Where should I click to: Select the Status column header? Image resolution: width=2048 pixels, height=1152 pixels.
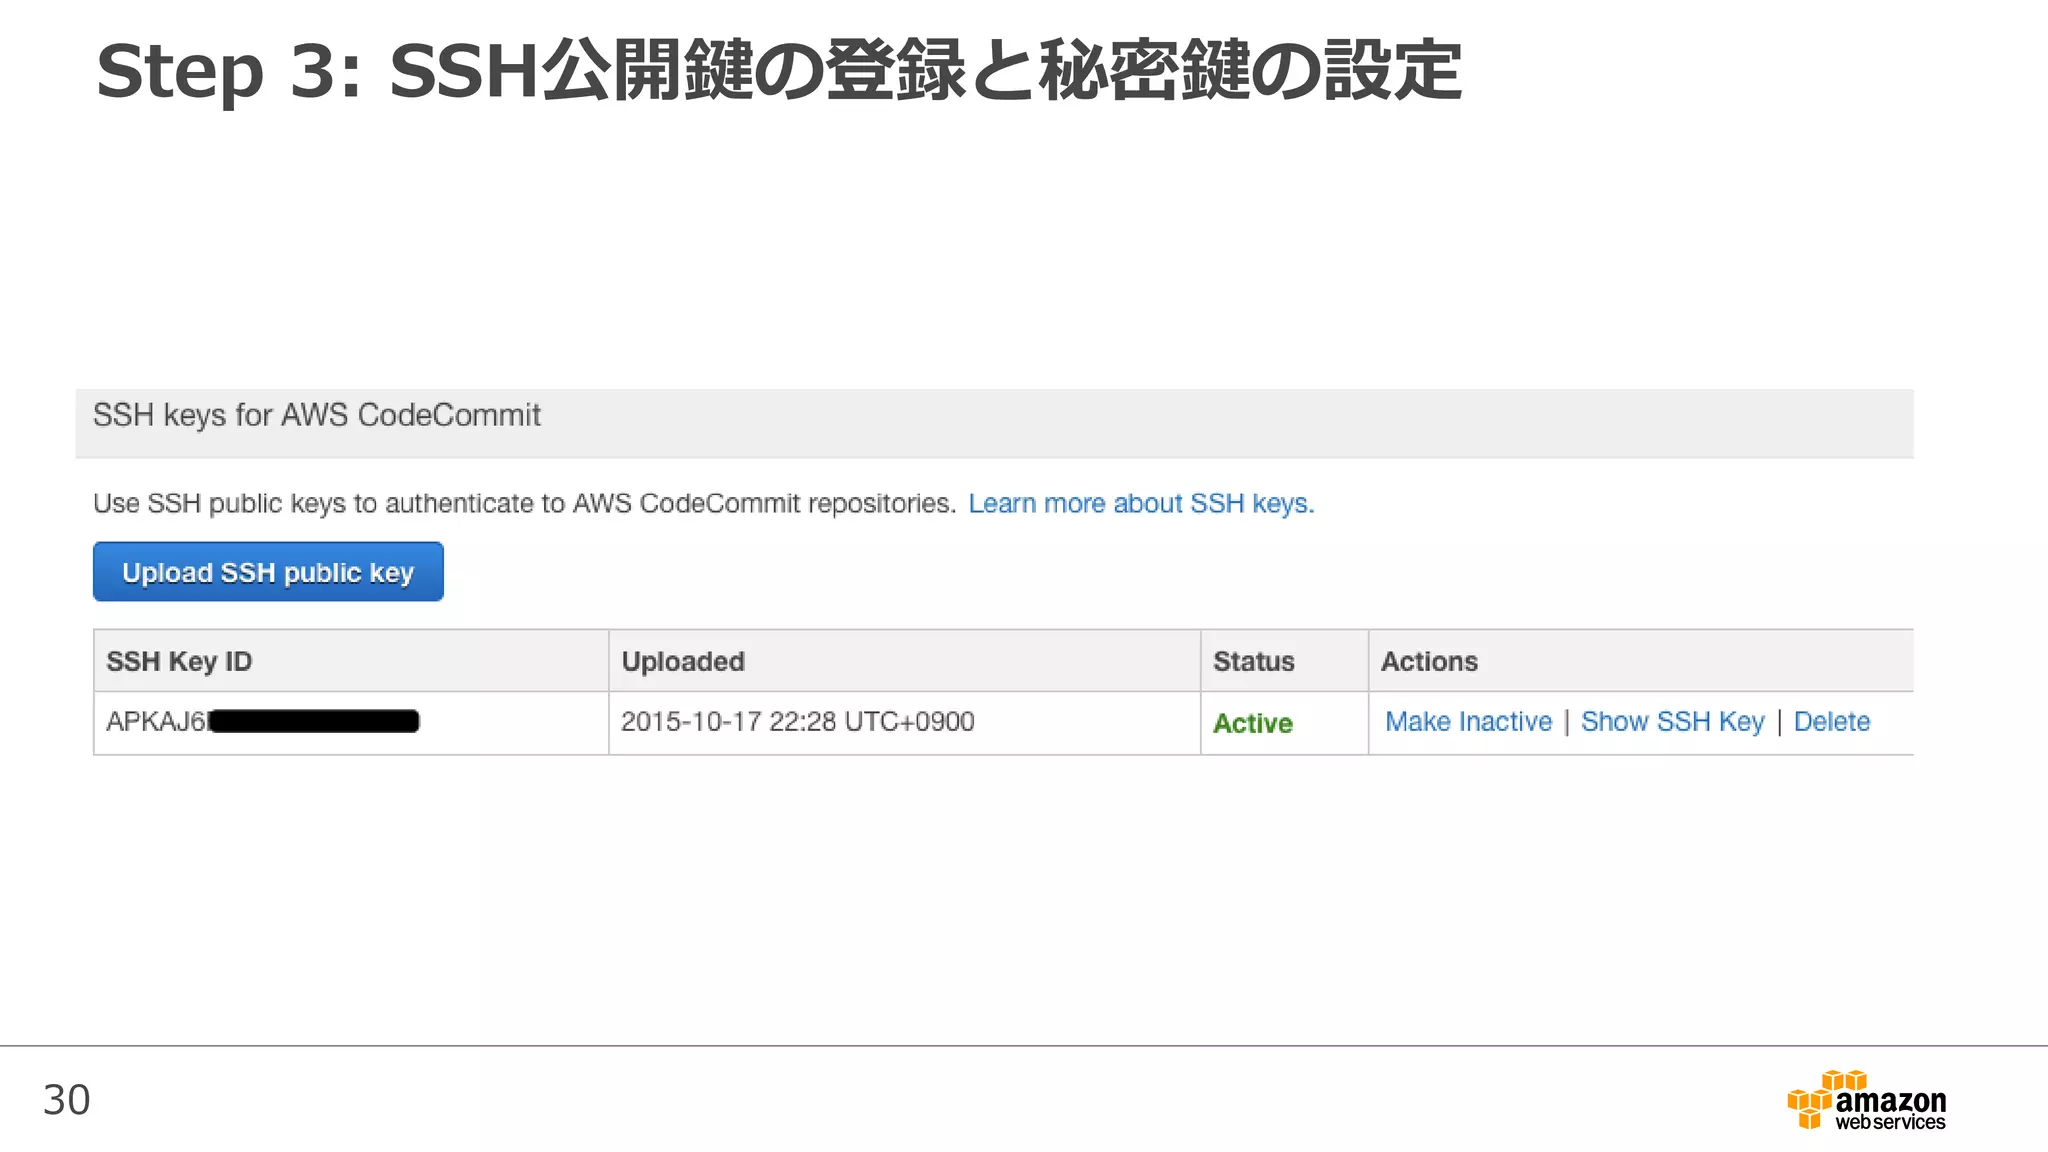click(1284, 661)
